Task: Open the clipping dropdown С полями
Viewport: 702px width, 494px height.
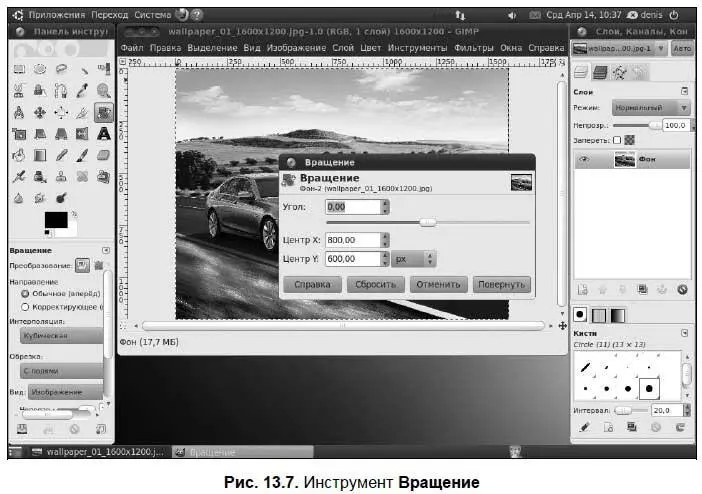Action: (62, 371)
